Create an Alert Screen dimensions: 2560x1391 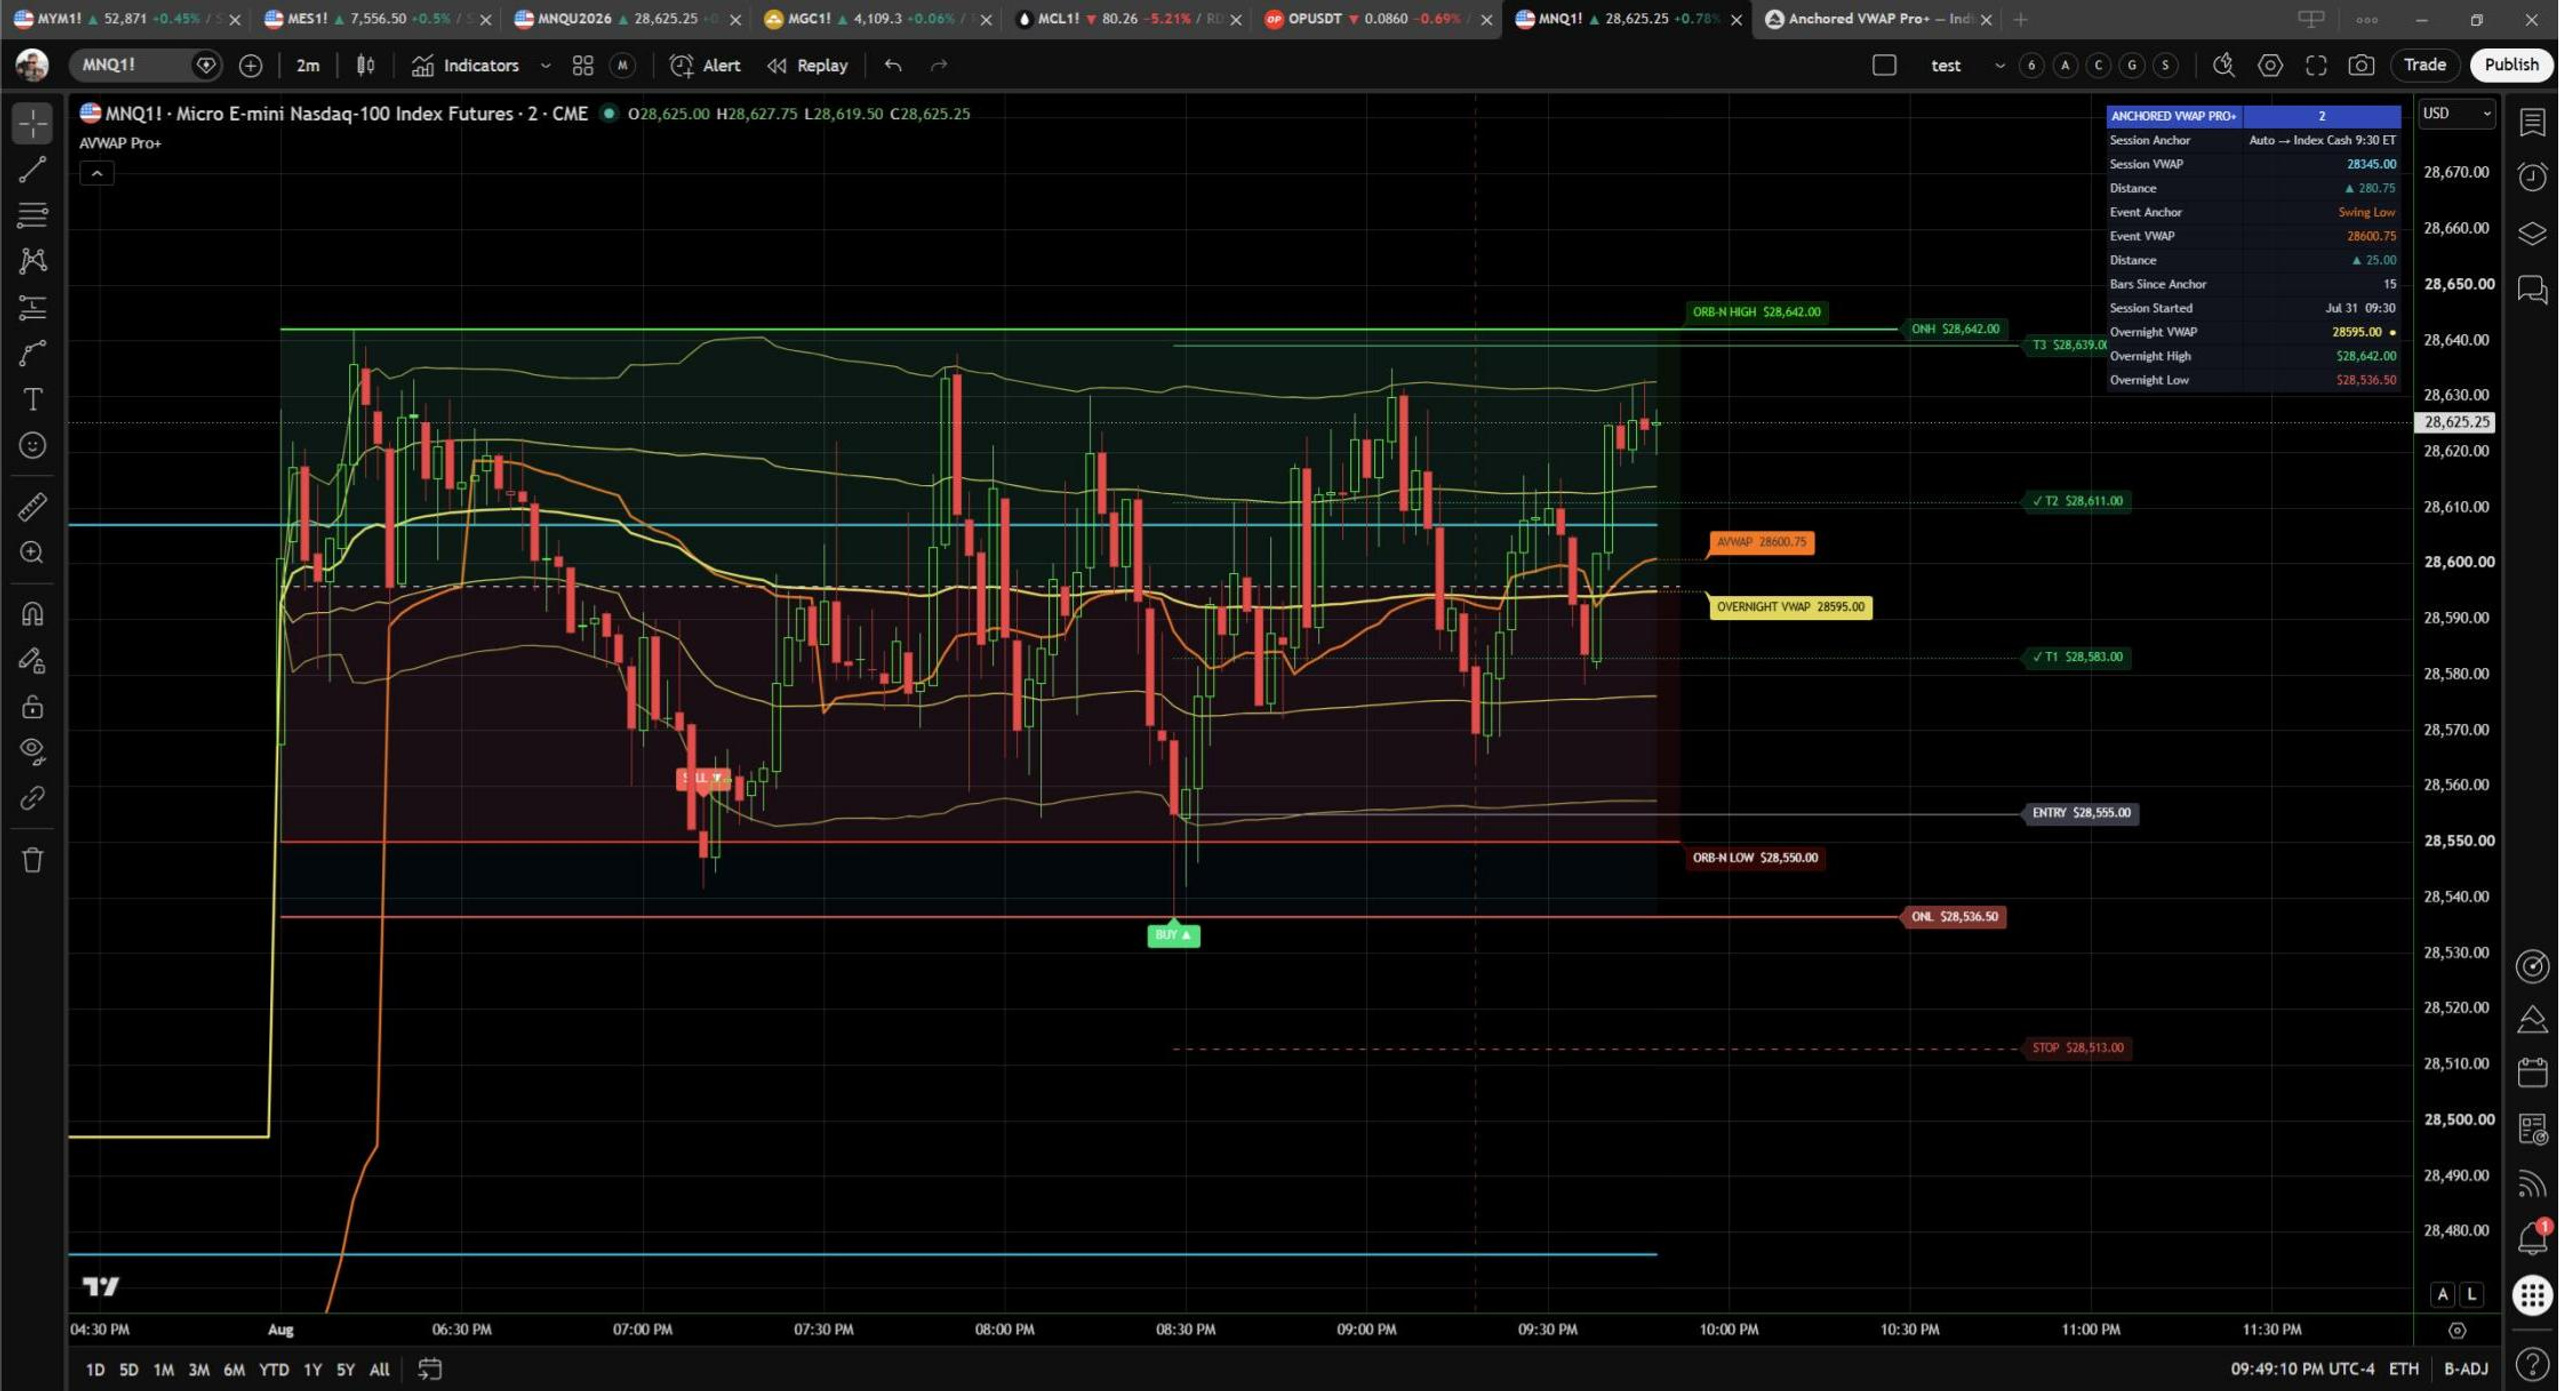(x=706, y=65)
